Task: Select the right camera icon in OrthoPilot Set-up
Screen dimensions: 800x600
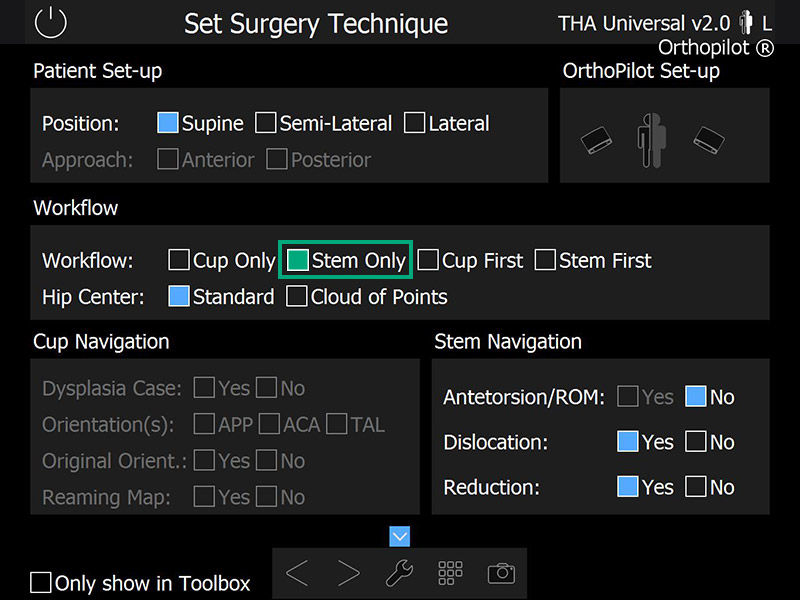Action: pos(708,141)
